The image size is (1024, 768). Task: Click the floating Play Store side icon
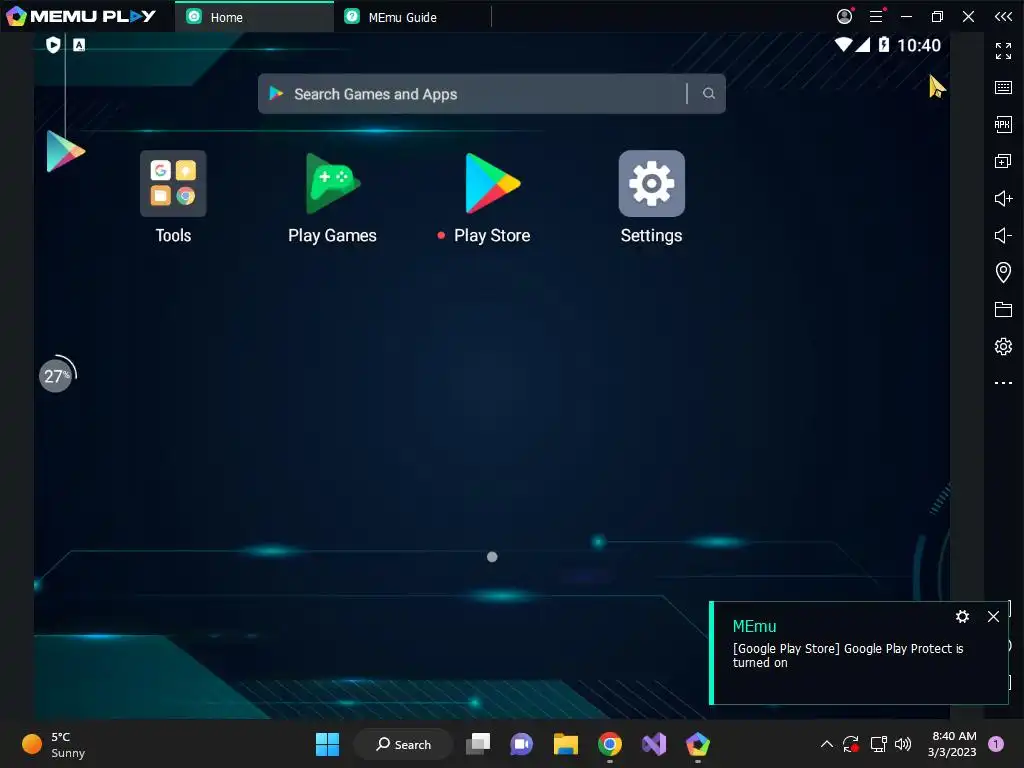click(x=65, y=152)
